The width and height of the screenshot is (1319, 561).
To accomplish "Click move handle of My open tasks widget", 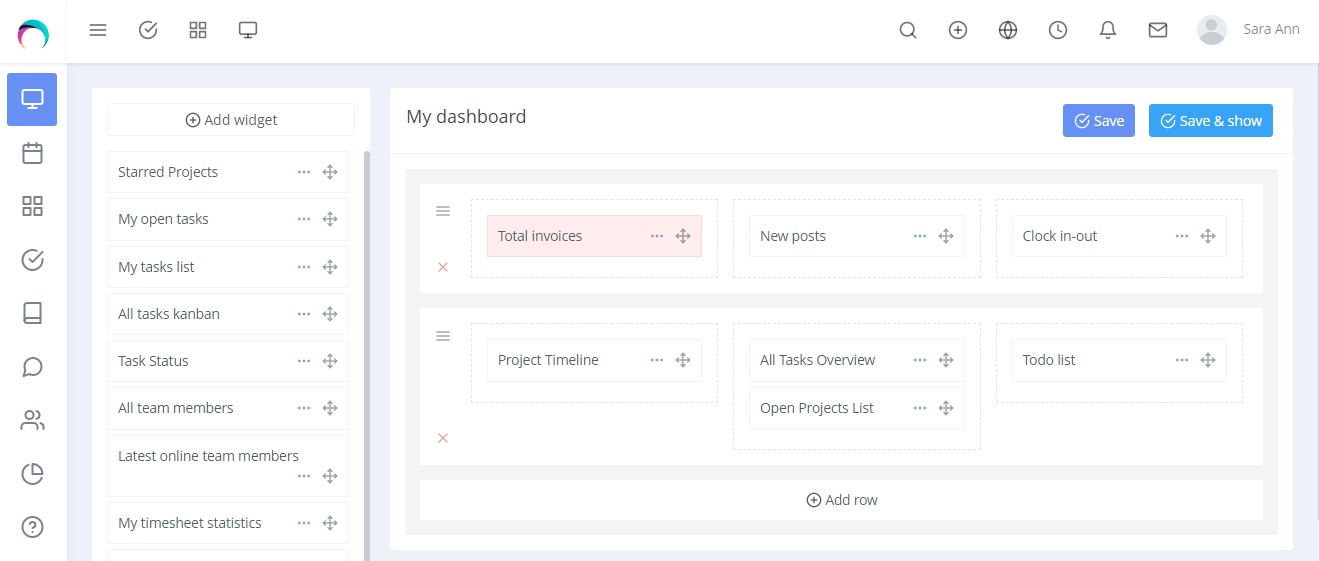I will [330, 219].
